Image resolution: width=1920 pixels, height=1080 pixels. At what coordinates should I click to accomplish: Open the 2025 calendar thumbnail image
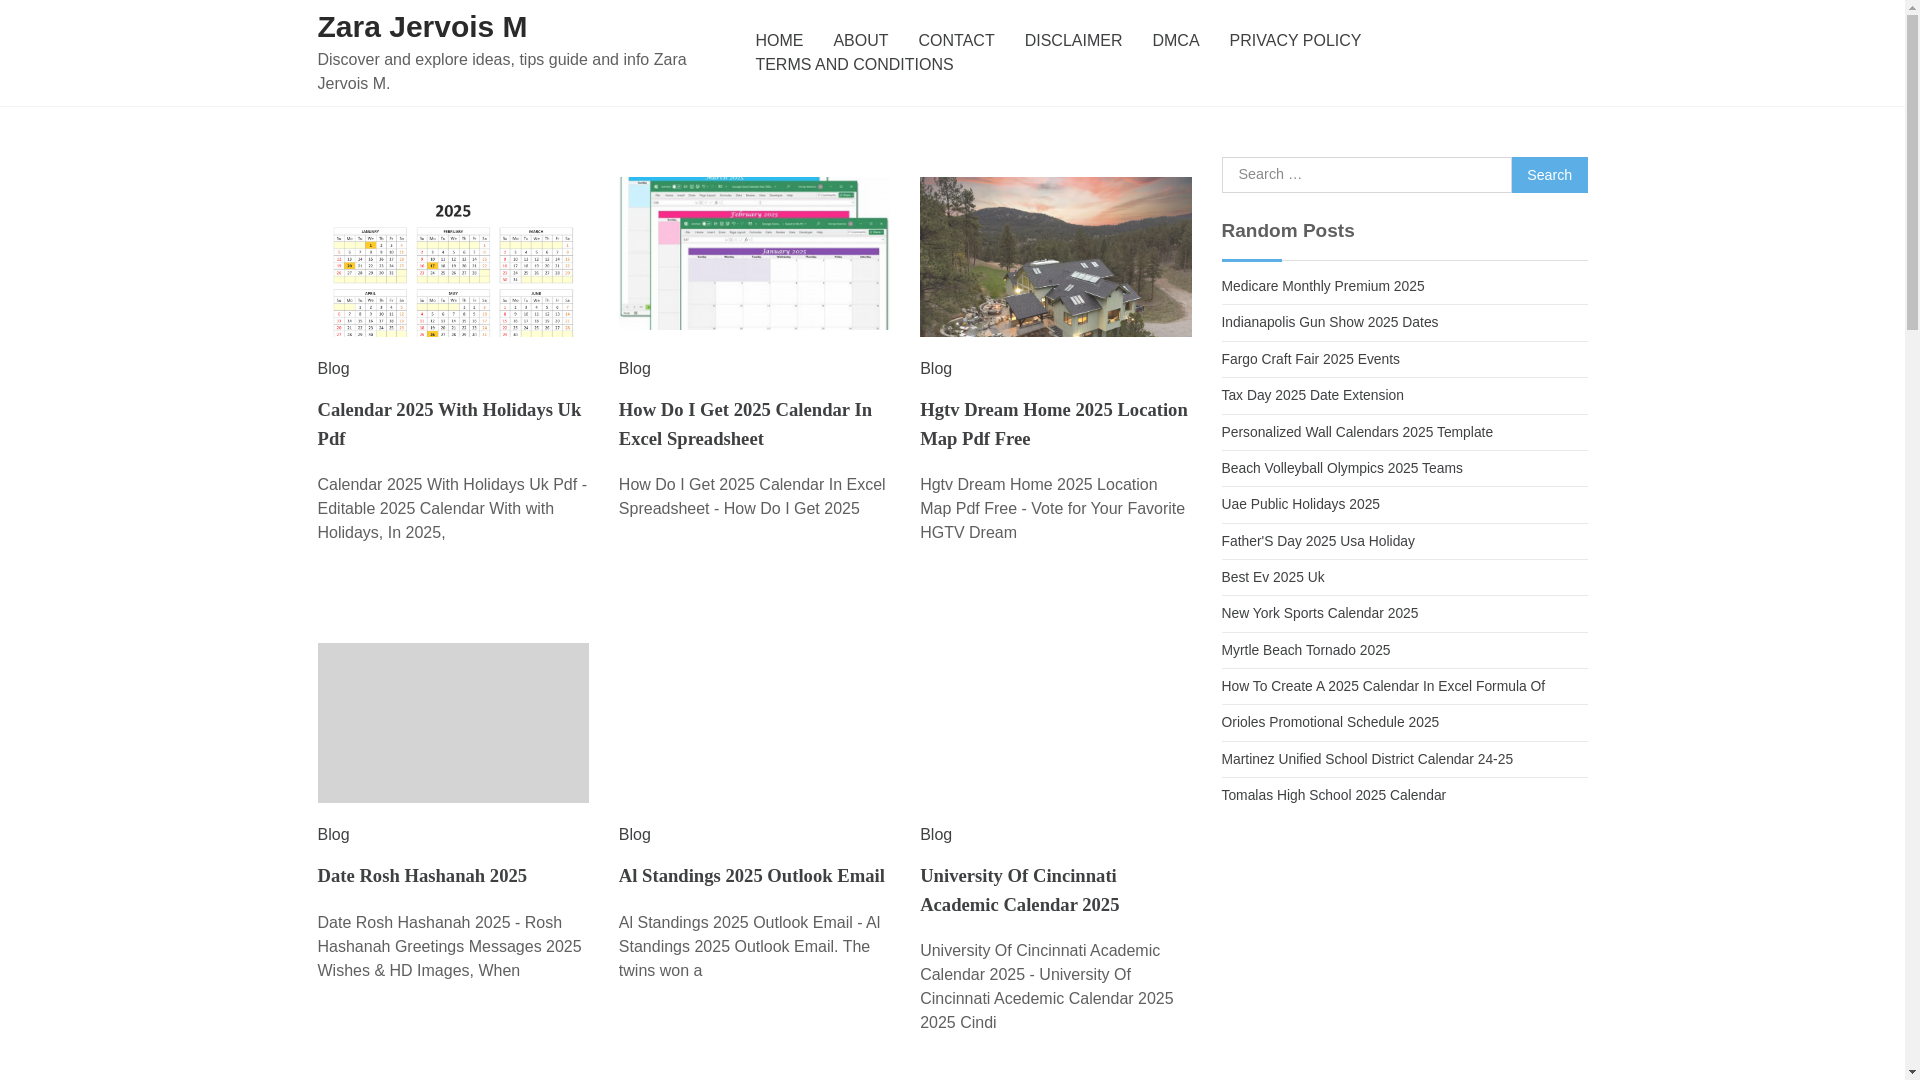pyautogui.click(x=453, y=257)
